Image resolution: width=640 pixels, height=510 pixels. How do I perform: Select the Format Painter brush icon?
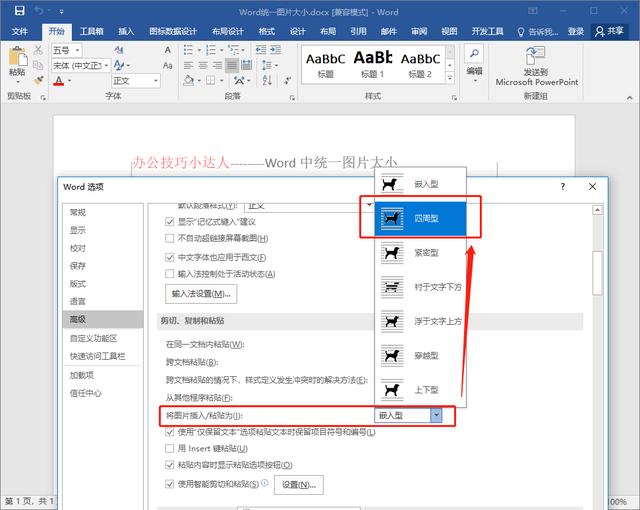pos(38,80)
